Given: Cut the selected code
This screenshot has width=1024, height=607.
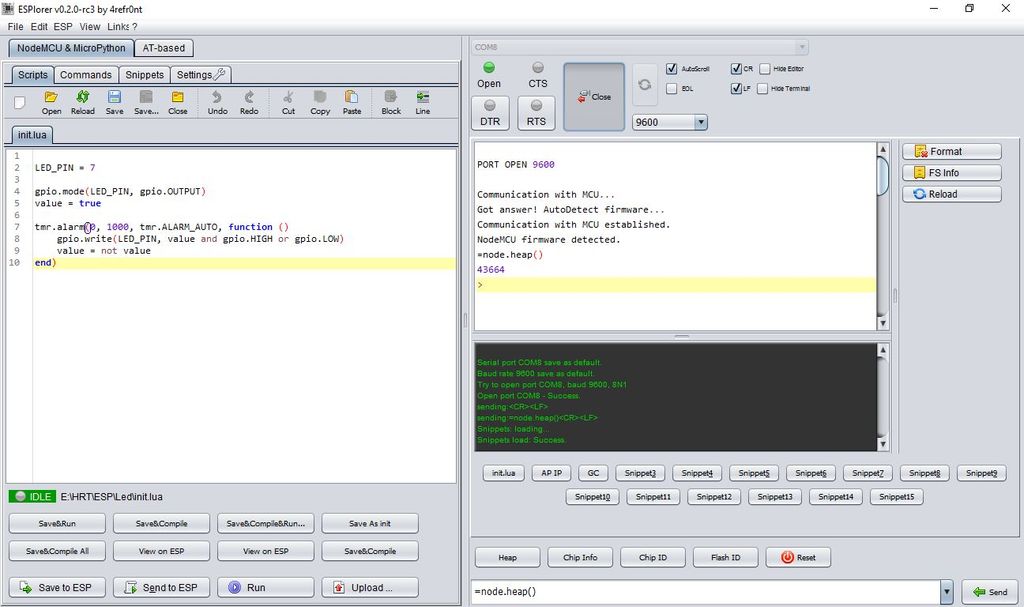Looking at the screenshot, I should pos(288,103).
